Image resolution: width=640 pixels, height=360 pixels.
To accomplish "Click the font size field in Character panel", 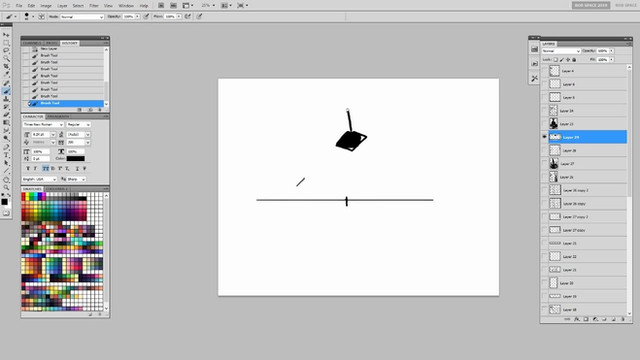I will pos(40,134).
